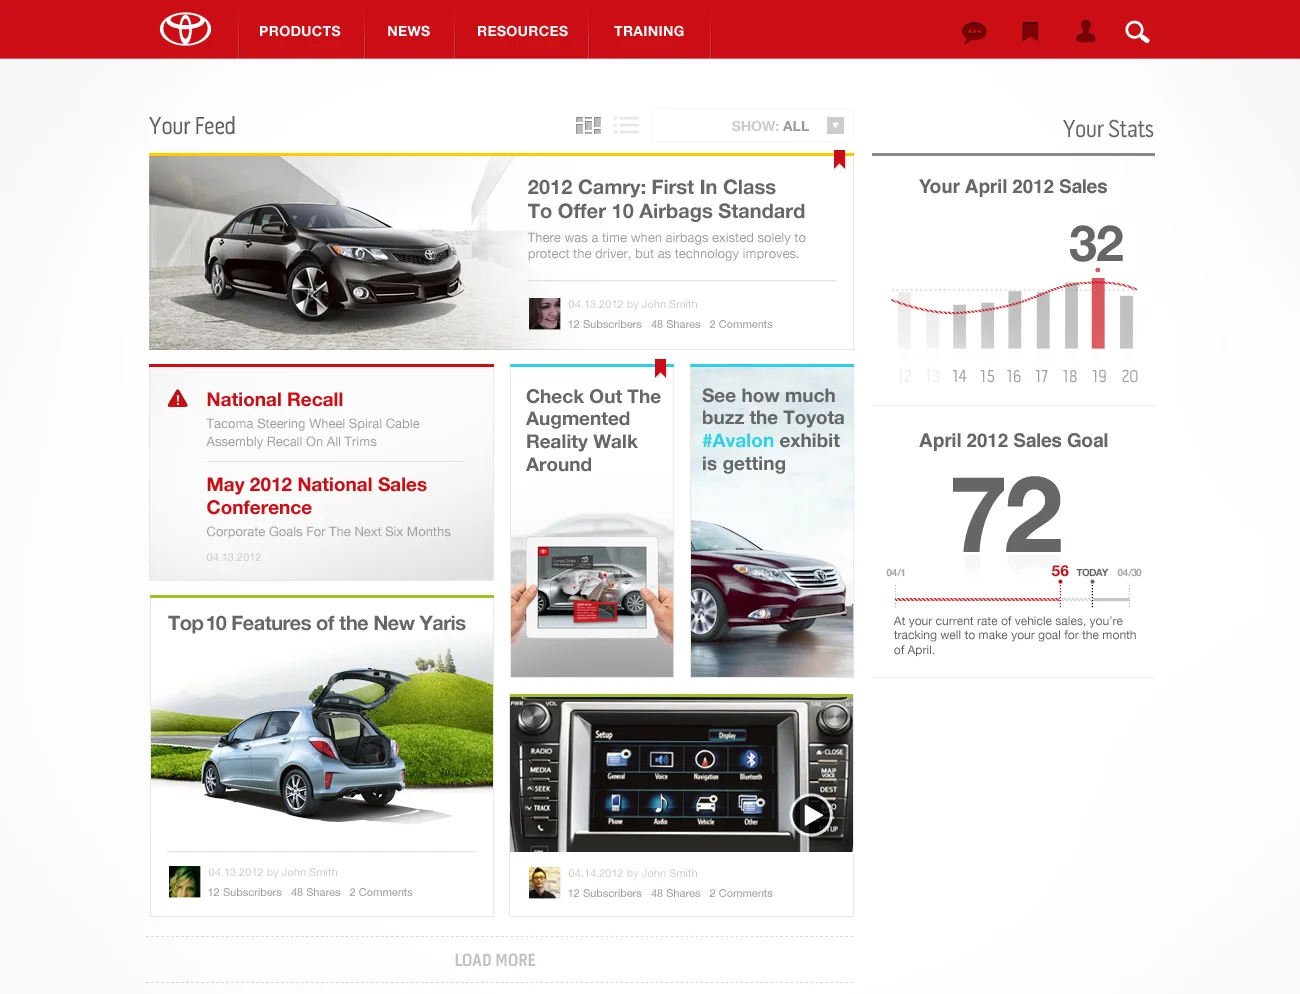Screen dimensions: 1300x994
Task: Click 48 Shares under Camry article
Action: coord(676,324)
